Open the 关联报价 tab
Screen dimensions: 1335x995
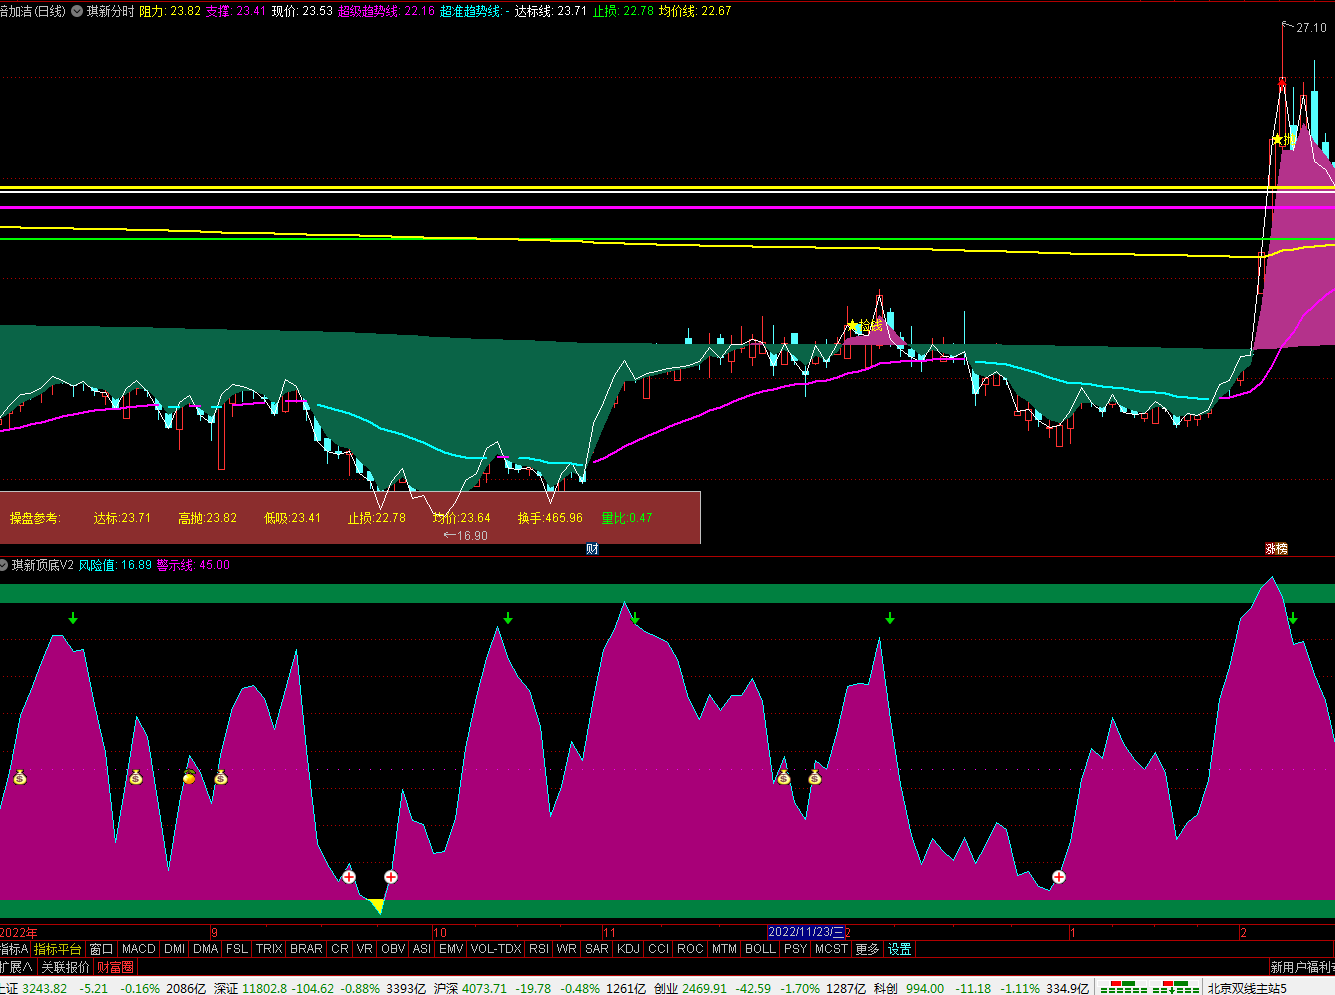click(65, 967)
